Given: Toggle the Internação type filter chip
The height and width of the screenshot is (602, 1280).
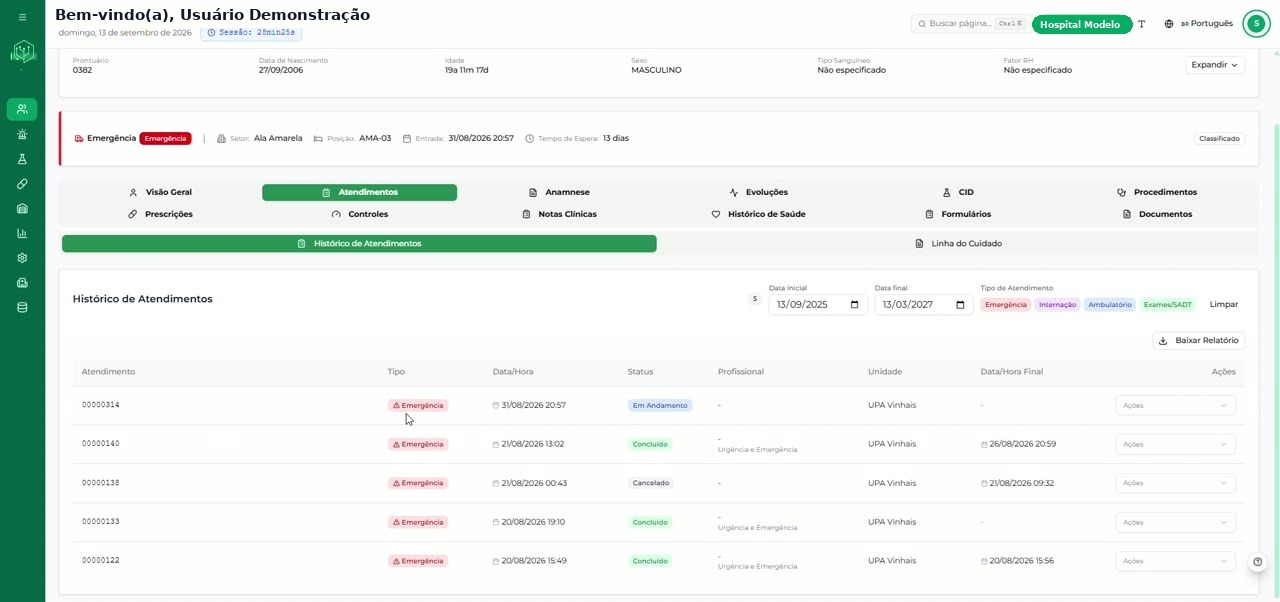Looking at the screenshot, I should pyautogui.click(x=1057, y=305).
